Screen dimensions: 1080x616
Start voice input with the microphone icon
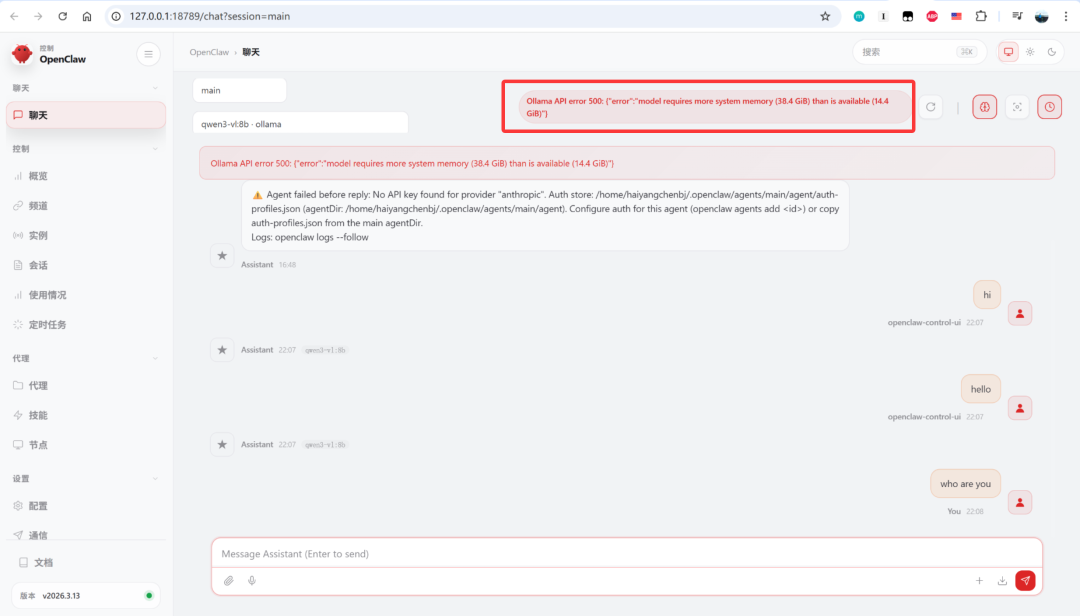click(252, 581)
